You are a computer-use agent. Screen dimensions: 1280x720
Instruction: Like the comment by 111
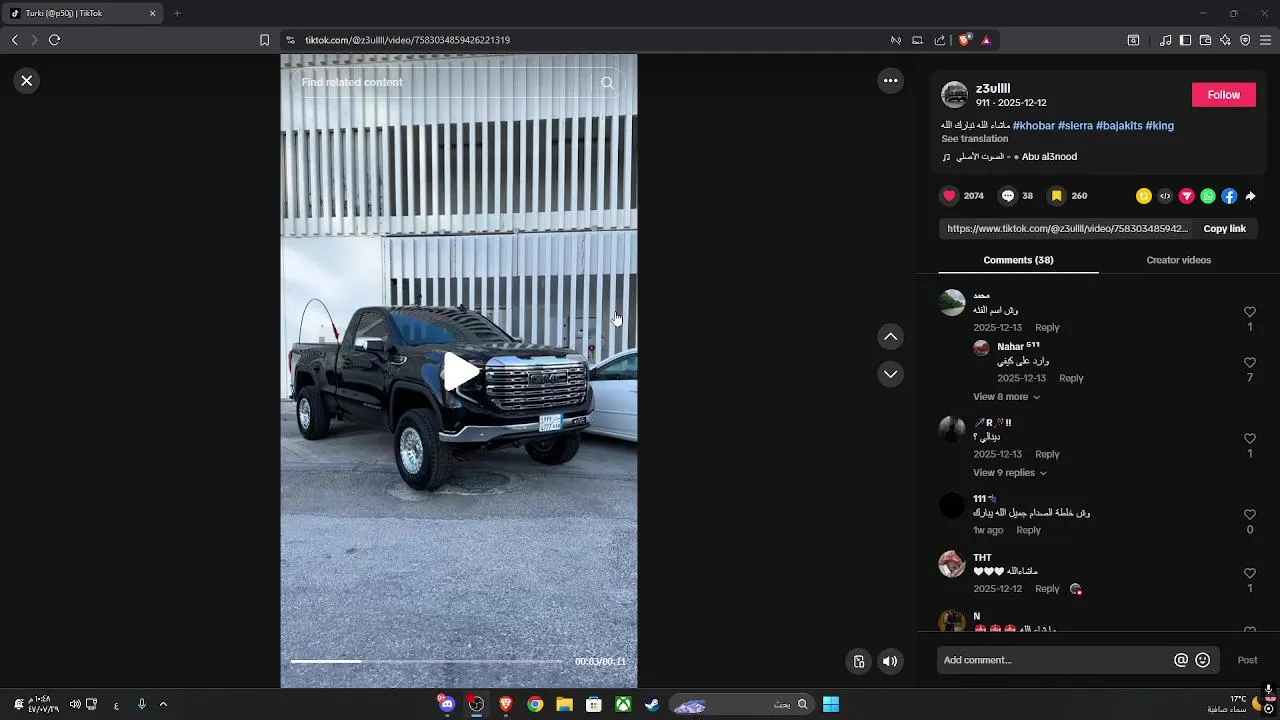coord(1249,515)
